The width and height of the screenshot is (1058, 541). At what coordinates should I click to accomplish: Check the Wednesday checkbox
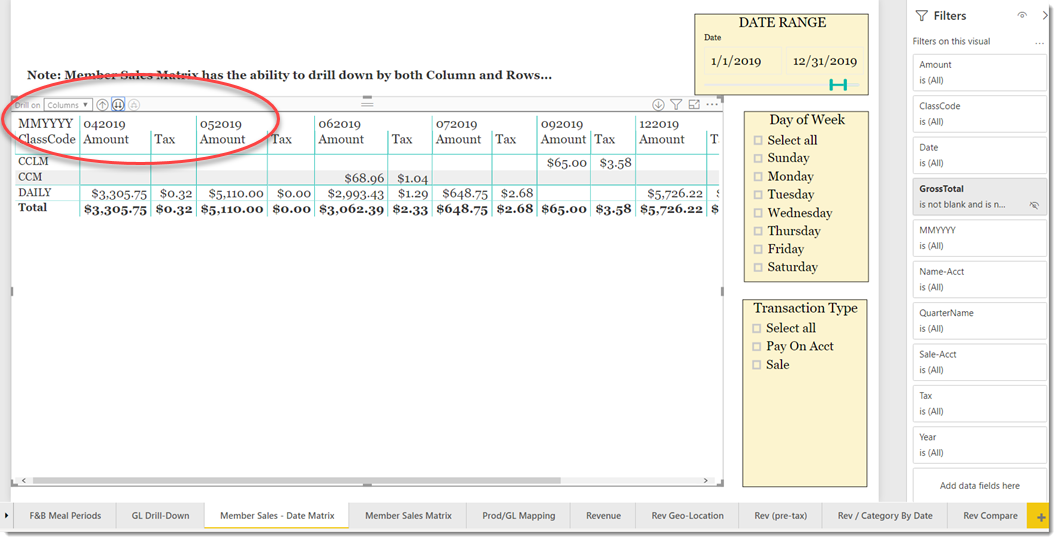pos(758,213)
